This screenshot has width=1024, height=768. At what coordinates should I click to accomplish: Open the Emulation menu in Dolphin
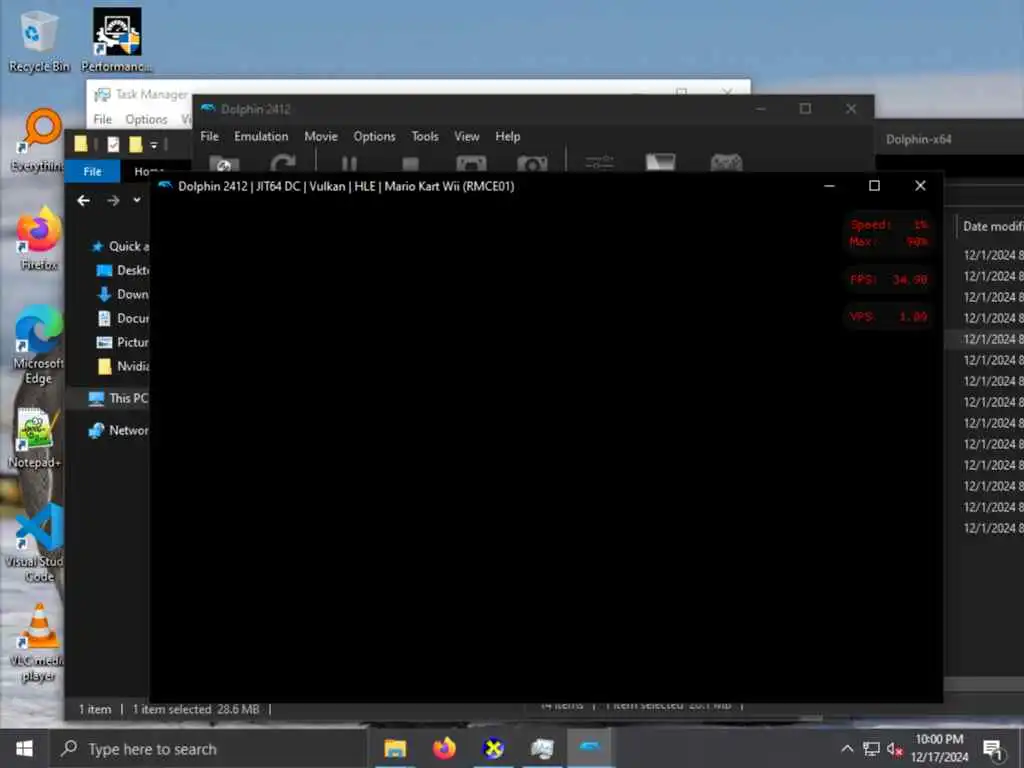point(261,136)
